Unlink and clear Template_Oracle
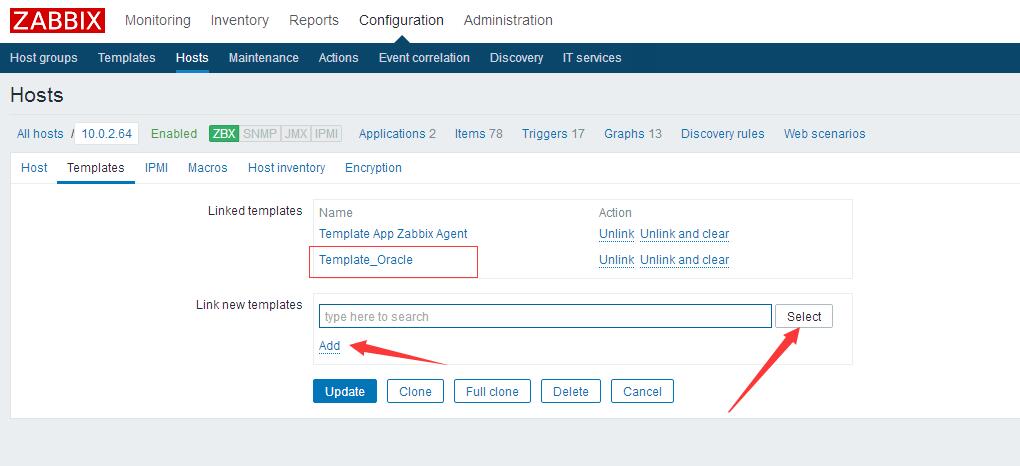The height and width of the screenshot is (466, 1020). click(x=684, y=260)
